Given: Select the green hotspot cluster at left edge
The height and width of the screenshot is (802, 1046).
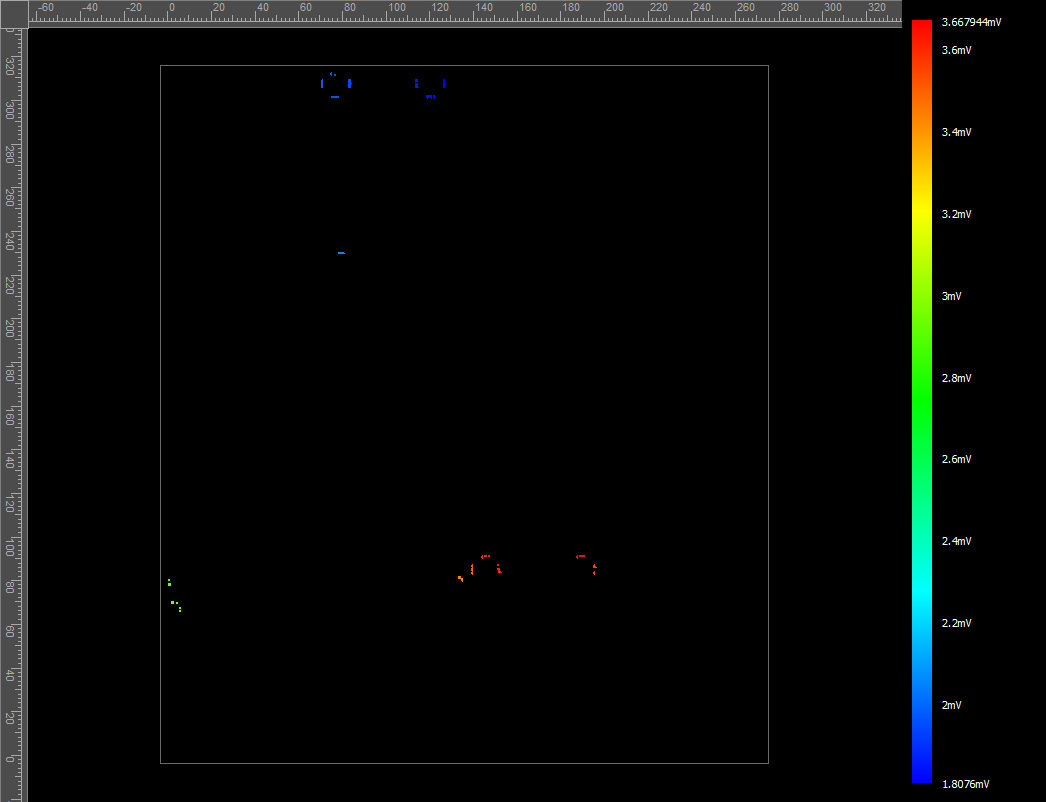Looking at the screenshot, I should (174, 594).
